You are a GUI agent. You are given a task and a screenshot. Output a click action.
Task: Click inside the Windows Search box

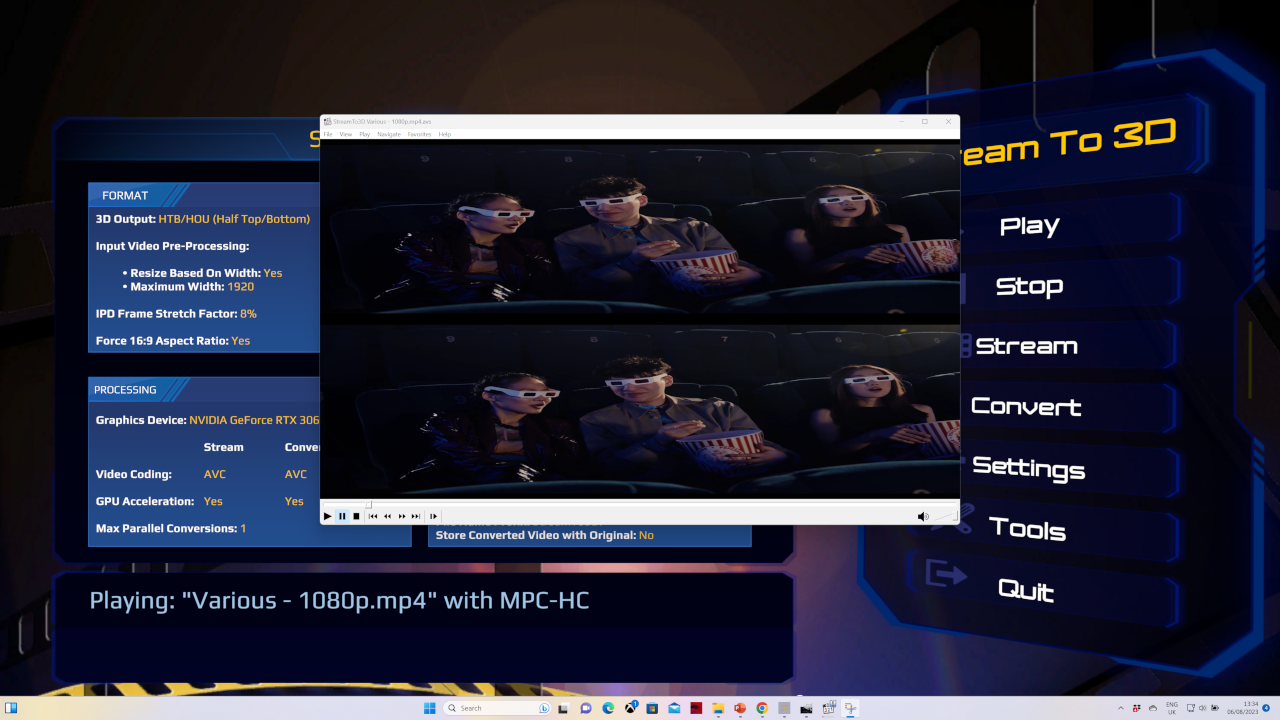490,707
